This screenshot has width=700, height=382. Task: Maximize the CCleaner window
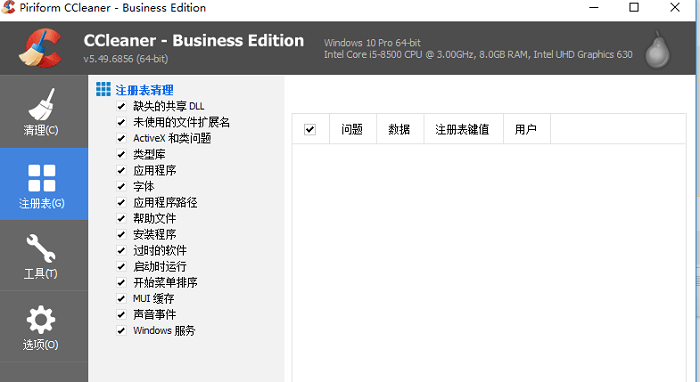(634, 8)
